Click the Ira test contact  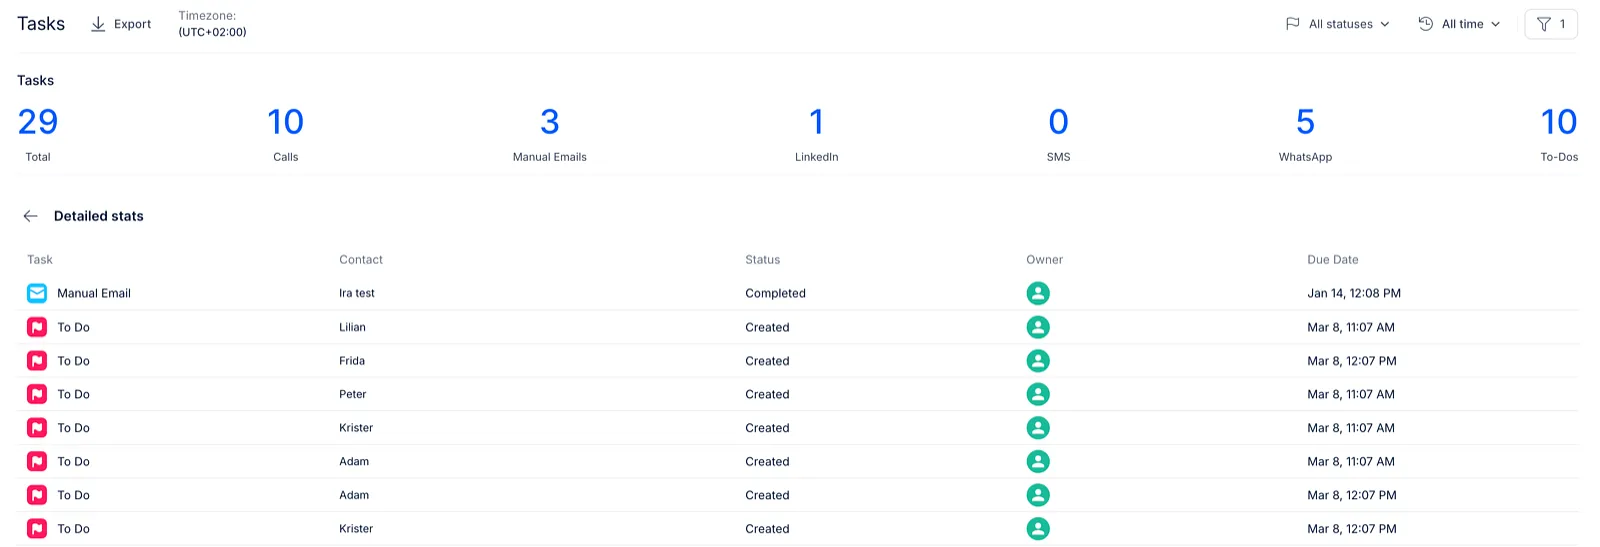click(x=357, y=293)
